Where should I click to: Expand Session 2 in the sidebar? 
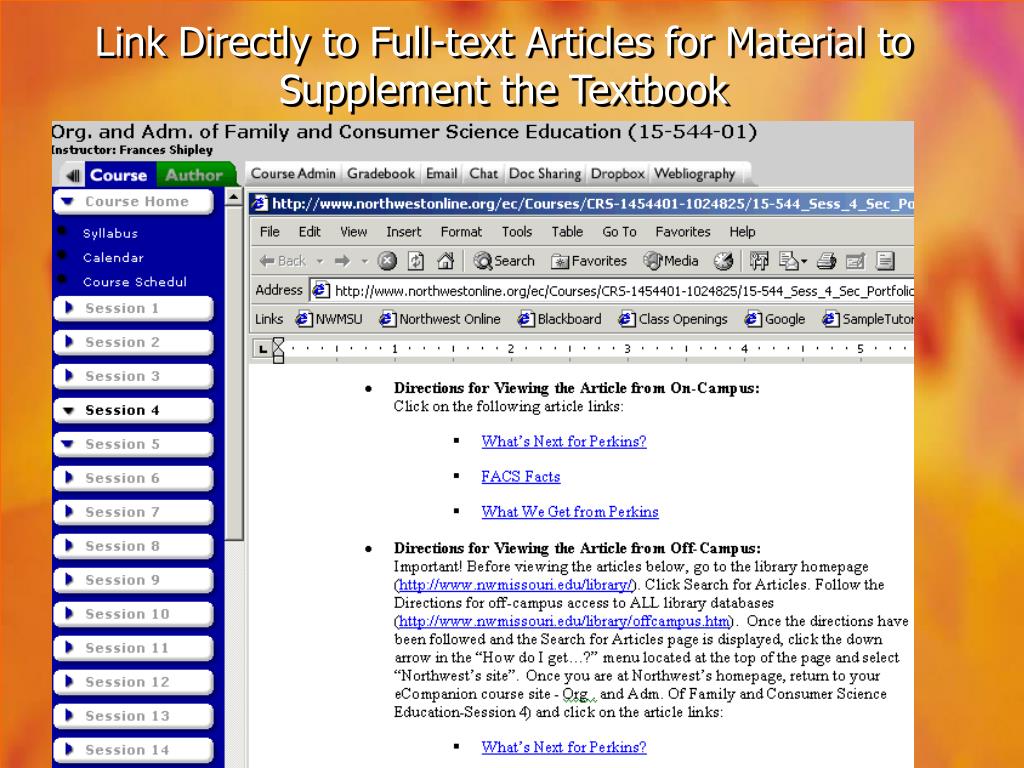[133, 342]
